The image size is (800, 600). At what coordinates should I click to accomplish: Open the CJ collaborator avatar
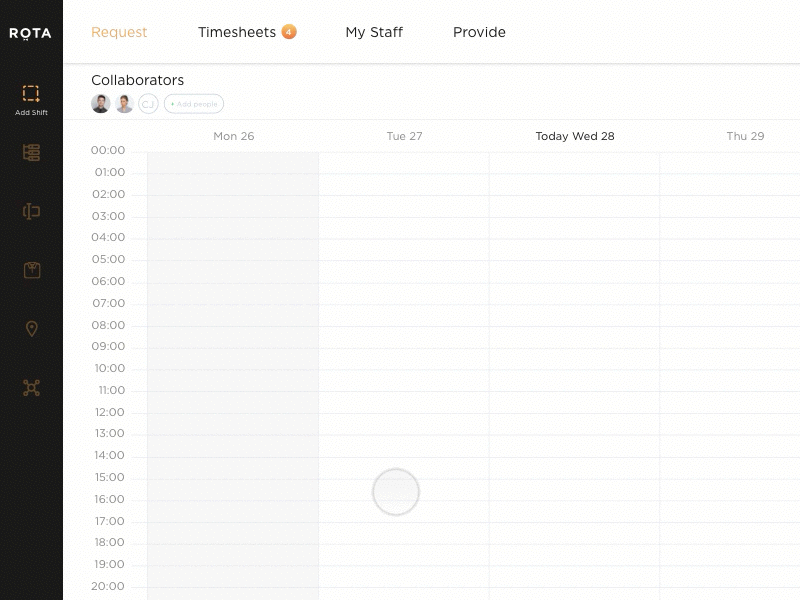(x=148, y=103)
